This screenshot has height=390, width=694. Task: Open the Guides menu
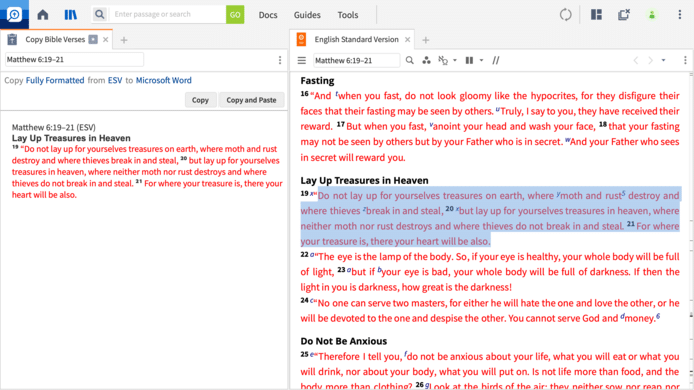[307, 15]
